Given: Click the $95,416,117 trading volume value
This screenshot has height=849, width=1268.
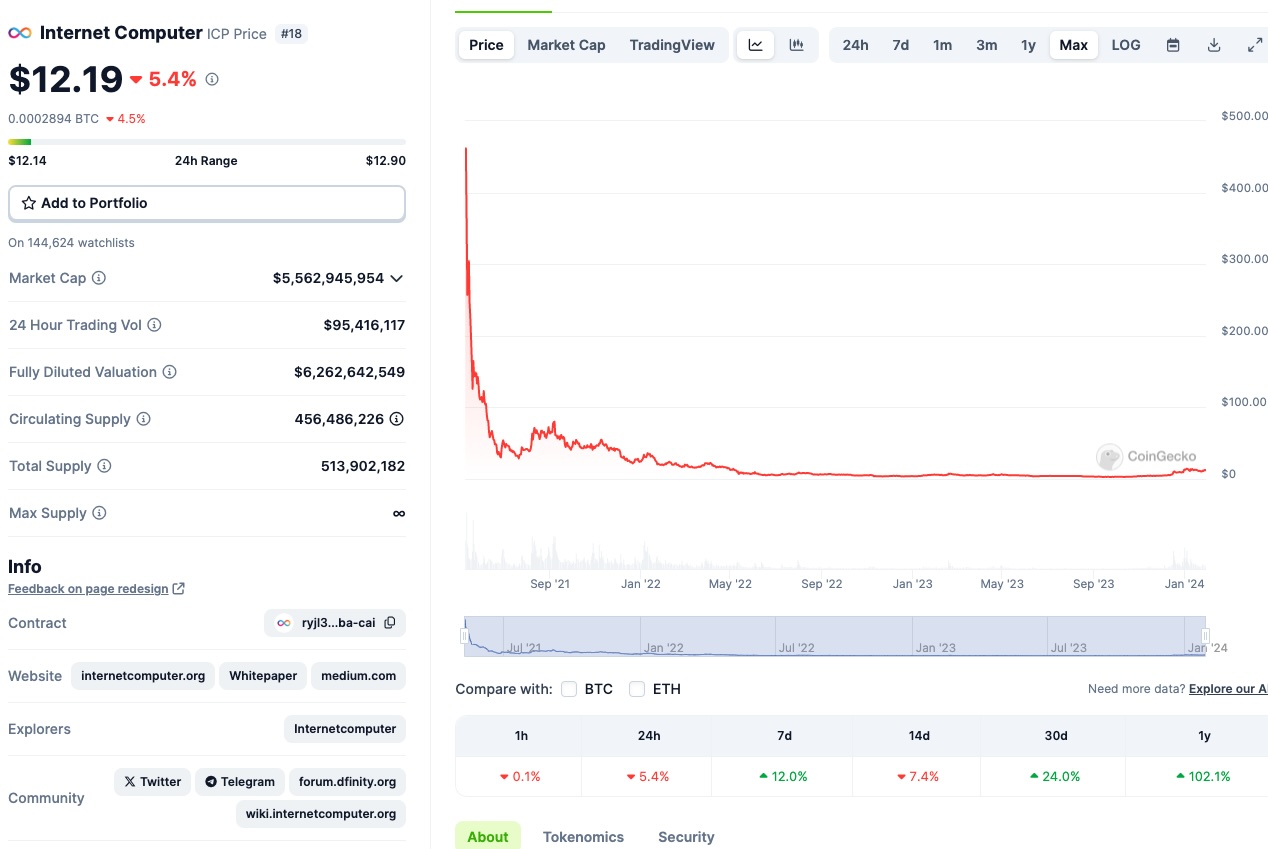Looking at the screenshot, I should click(x=364, y=325).
